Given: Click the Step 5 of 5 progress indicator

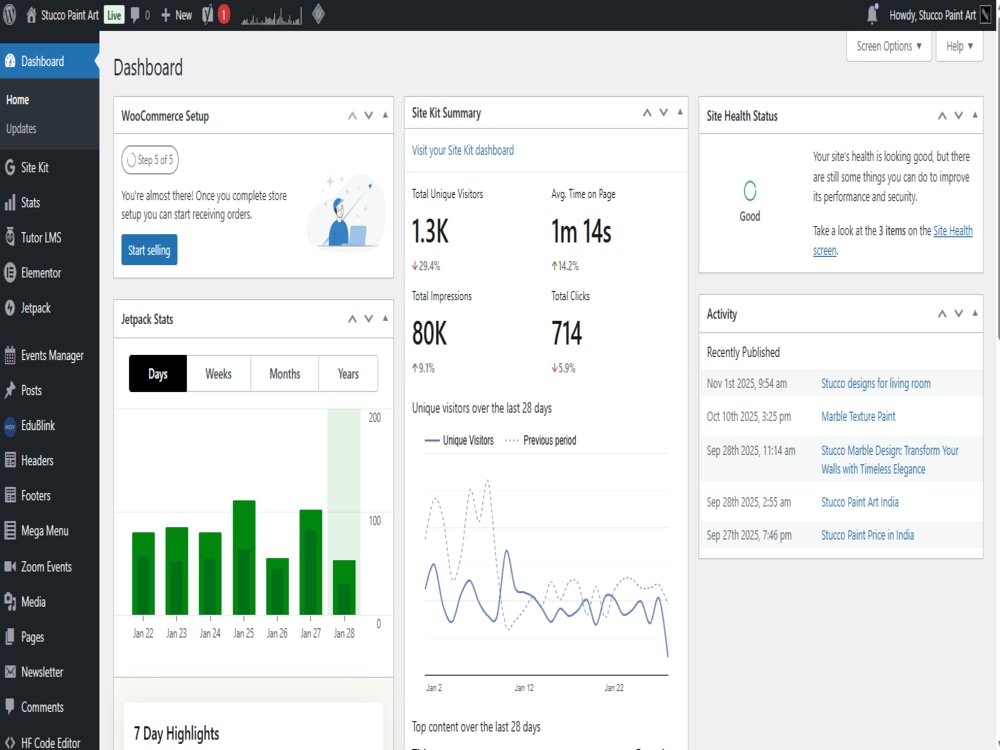Looking at the screenshot, I should click(x=150, y=160).
